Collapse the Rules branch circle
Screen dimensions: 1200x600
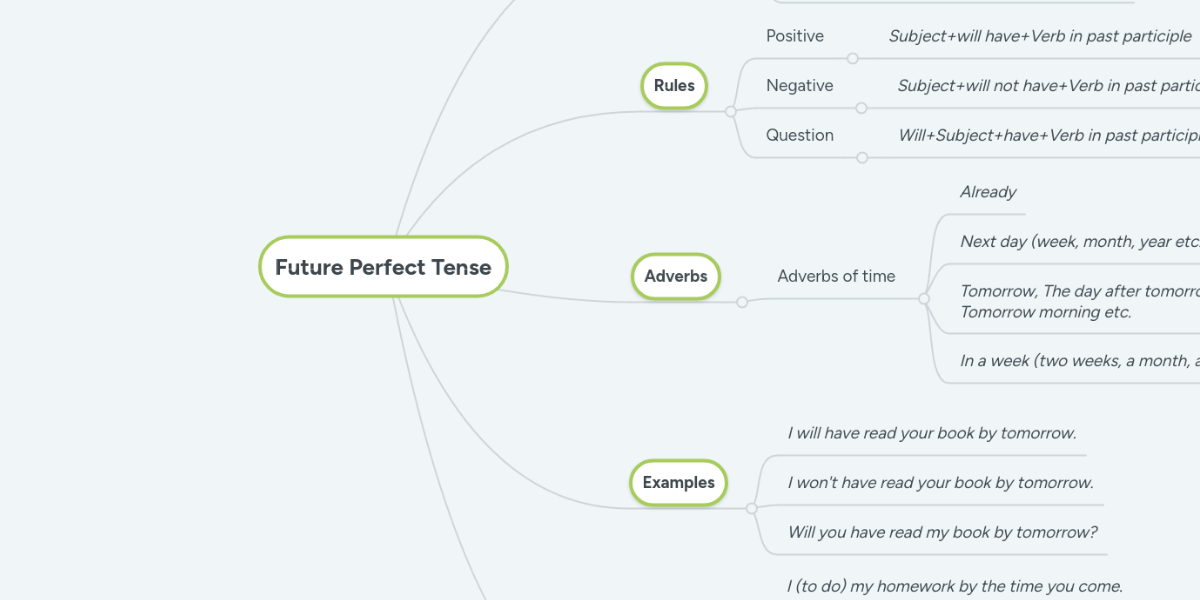[x=731, y=111]
